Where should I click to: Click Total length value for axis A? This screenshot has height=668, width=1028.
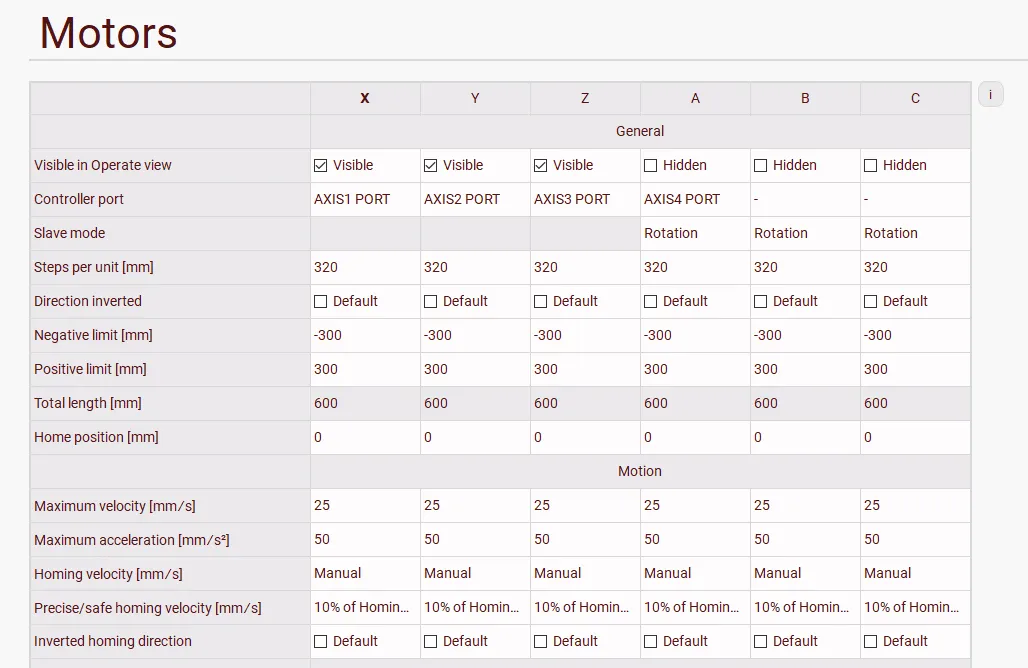(696, 404)
